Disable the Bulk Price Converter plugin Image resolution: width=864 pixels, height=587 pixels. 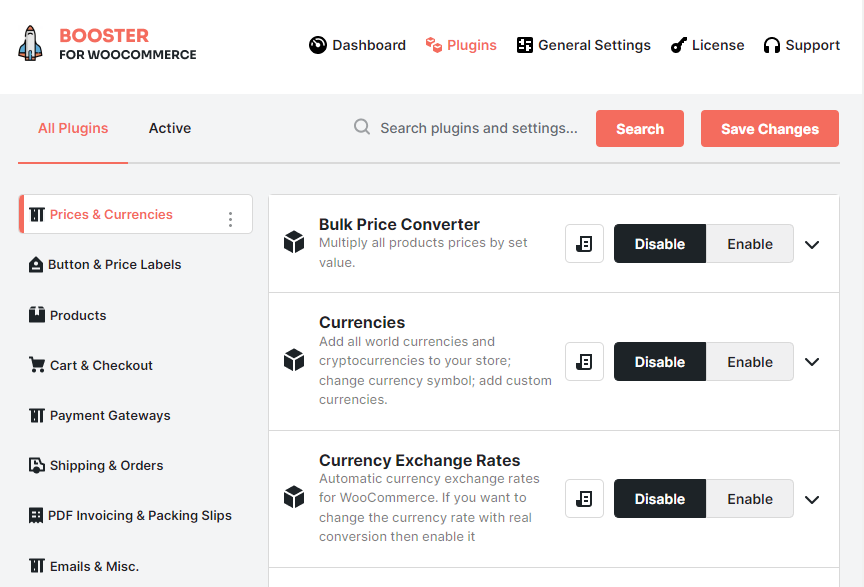[660, 244]
